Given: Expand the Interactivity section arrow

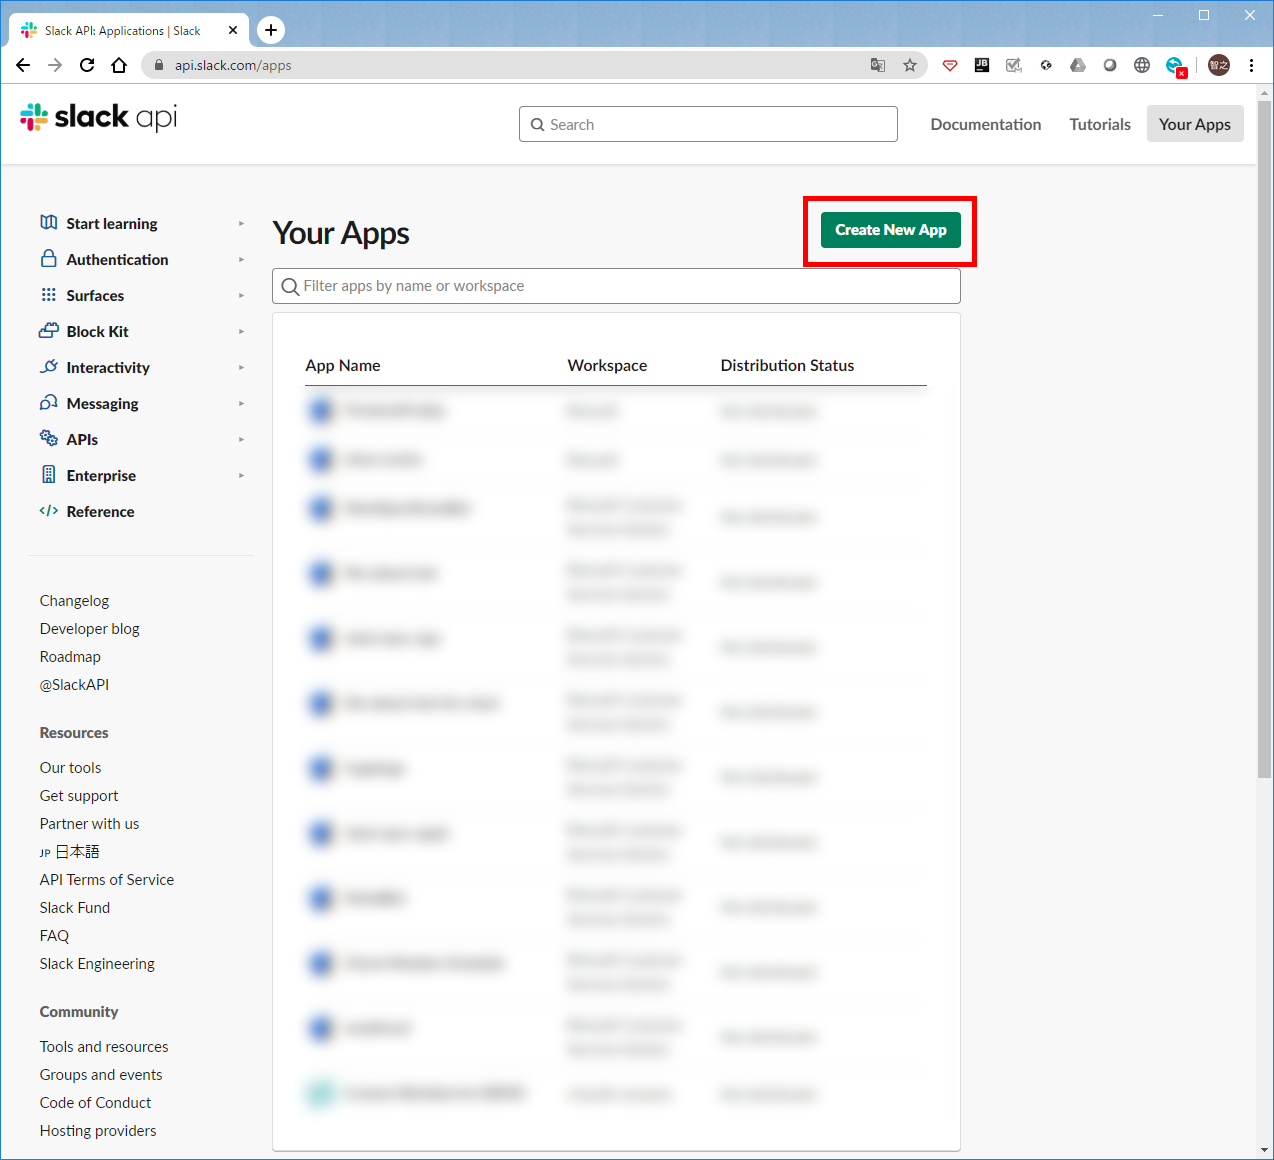Looking at the screenshot, I should (x=241, y=368).
